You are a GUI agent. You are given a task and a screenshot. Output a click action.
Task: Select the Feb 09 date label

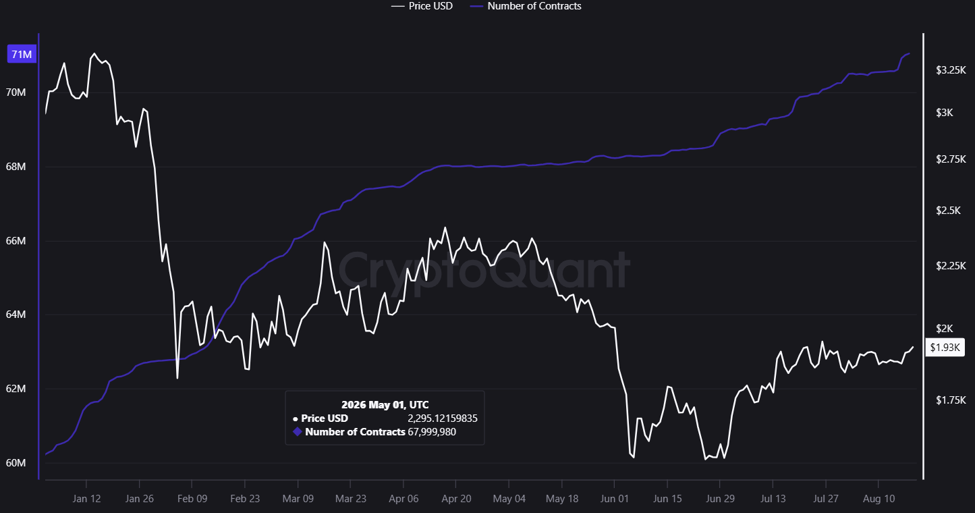[x=192, y=499]
